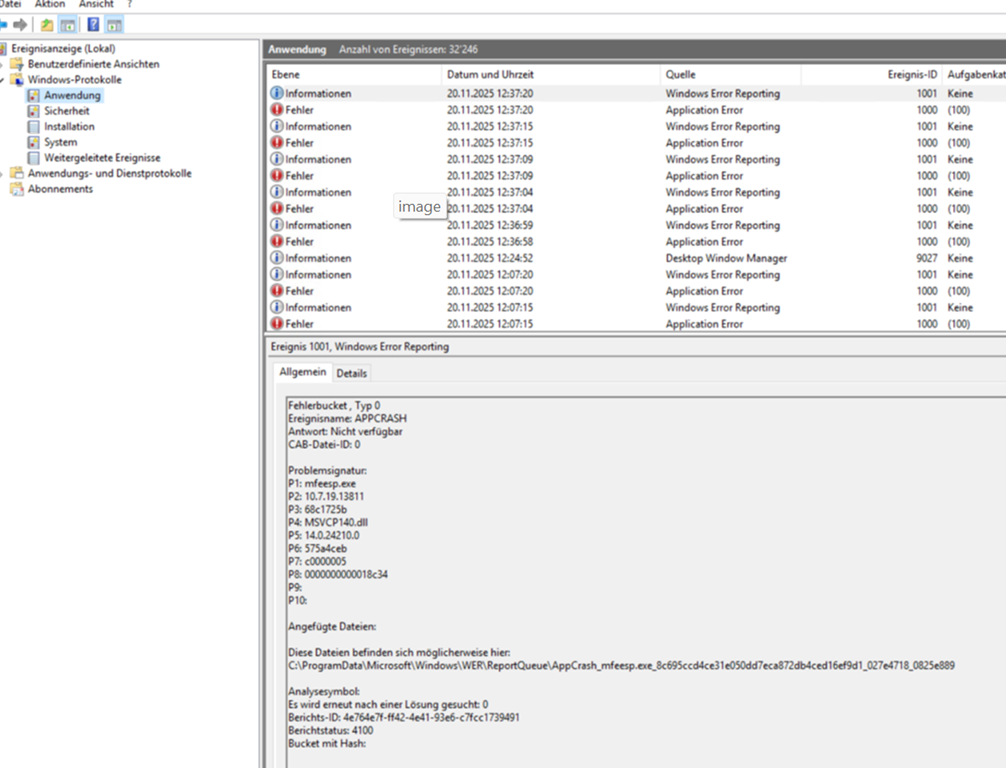
Task: Select the Desktop Window Manager event row
Action: 726,258
